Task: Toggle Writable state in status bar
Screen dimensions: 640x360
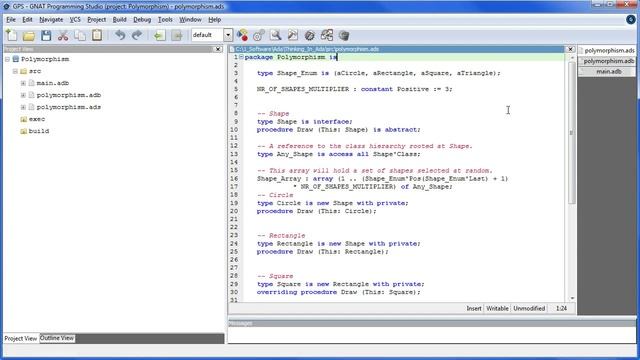Action: pyautogui.click(x=497, y=309)
